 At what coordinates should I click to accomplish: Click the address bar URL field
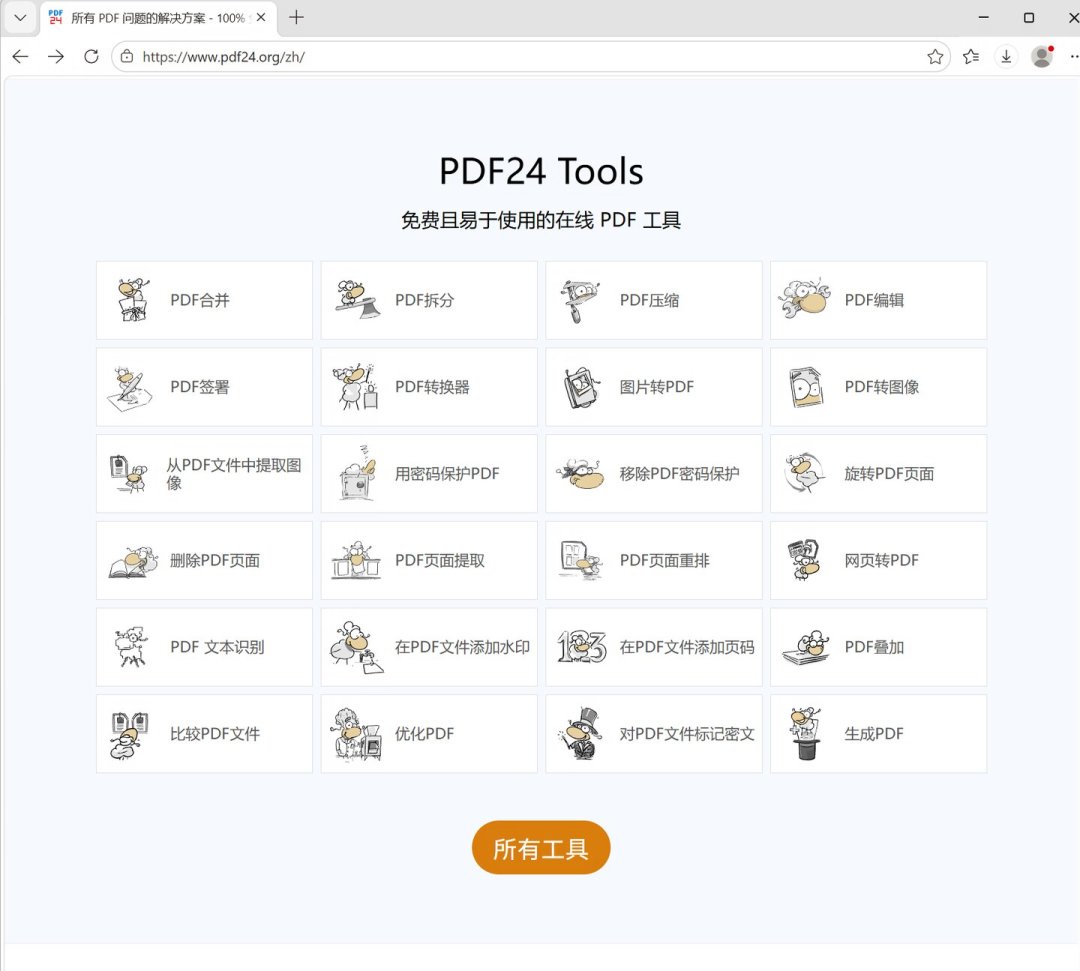click(530, 56)
